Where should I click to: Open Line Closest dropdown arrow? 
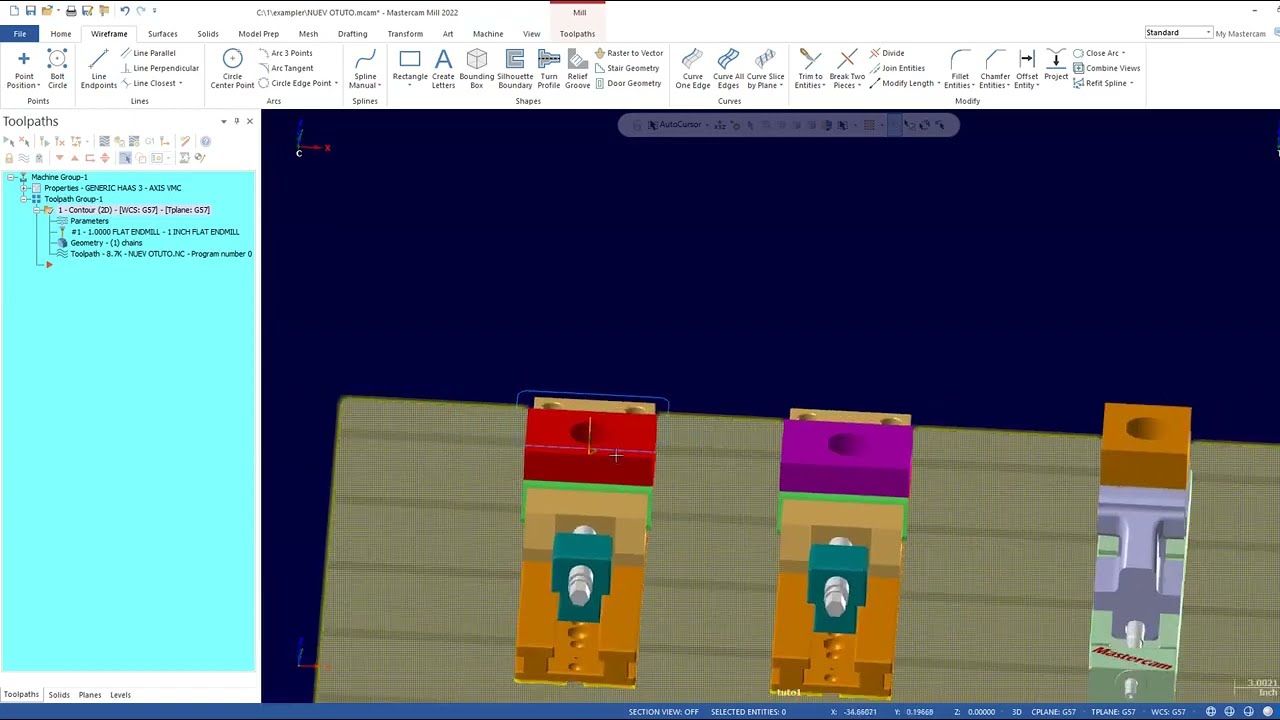[180, 83]
